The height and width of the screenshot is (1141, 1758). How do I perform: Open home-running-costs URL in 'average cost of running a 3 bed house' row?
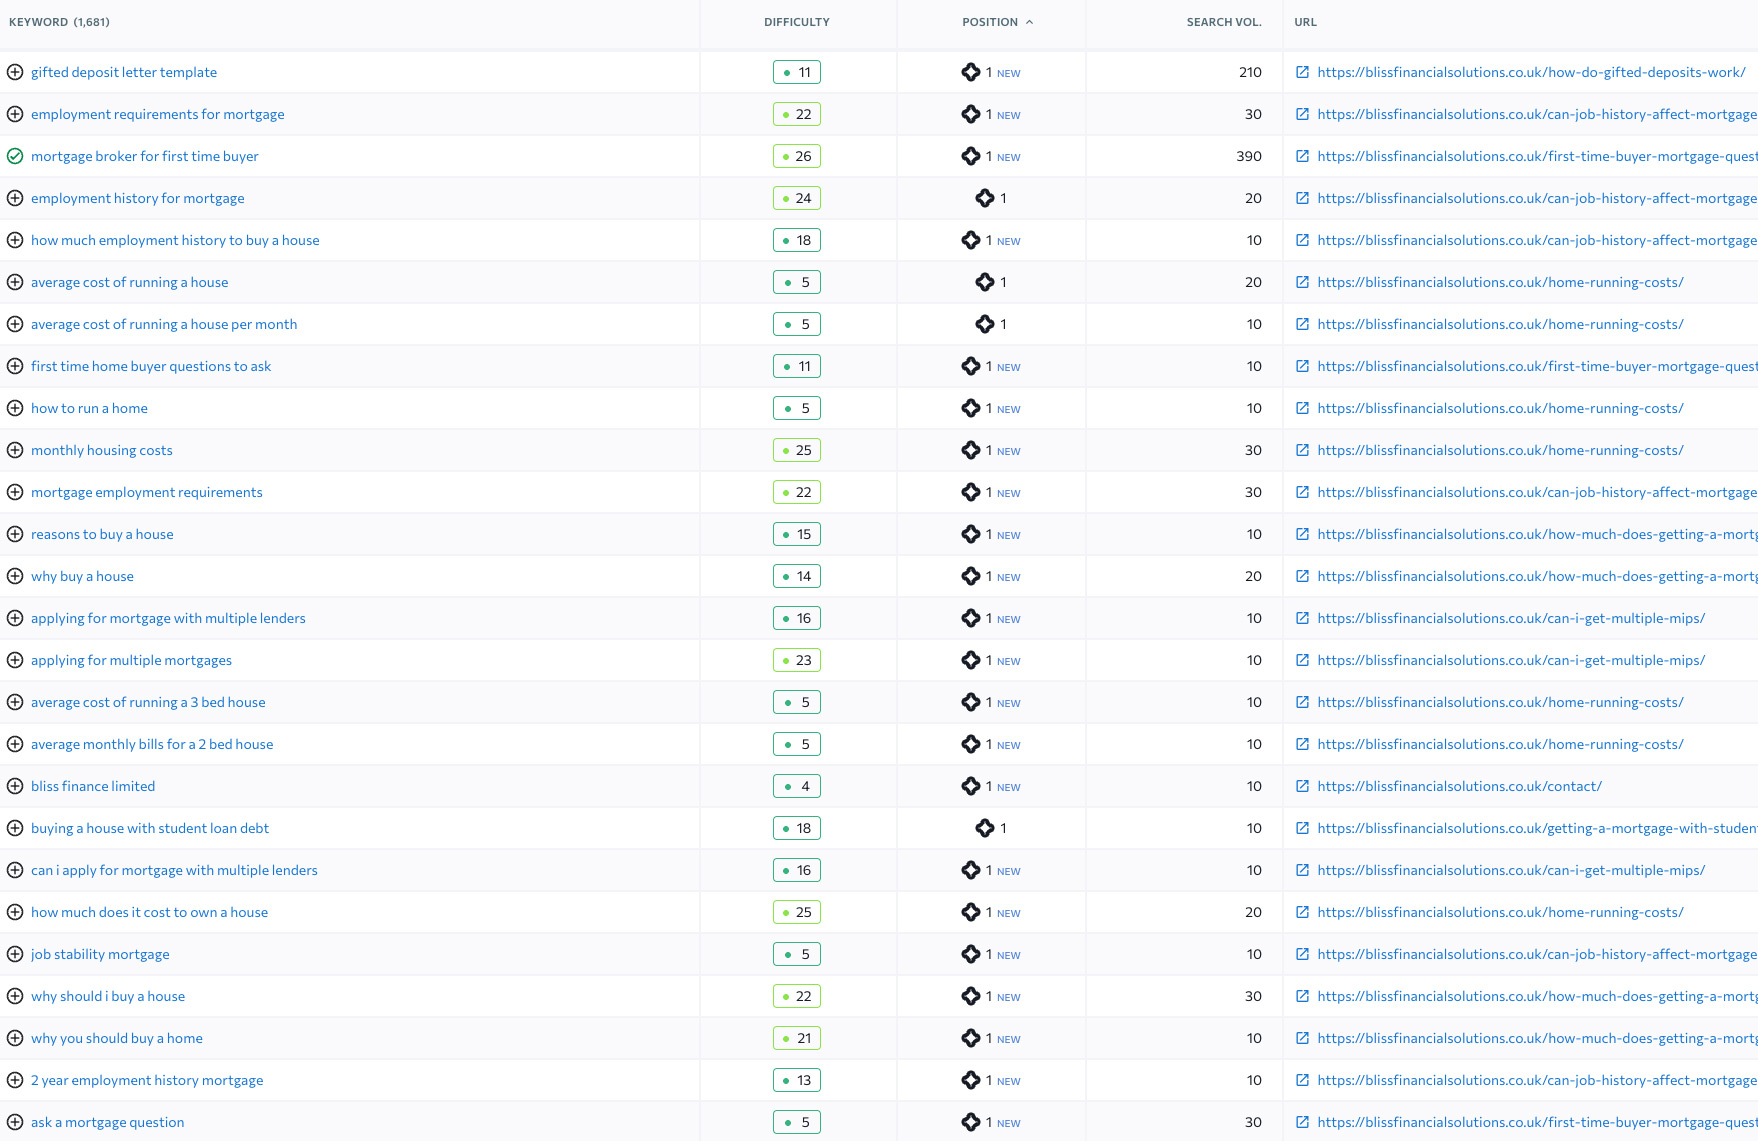(1501, 702)
